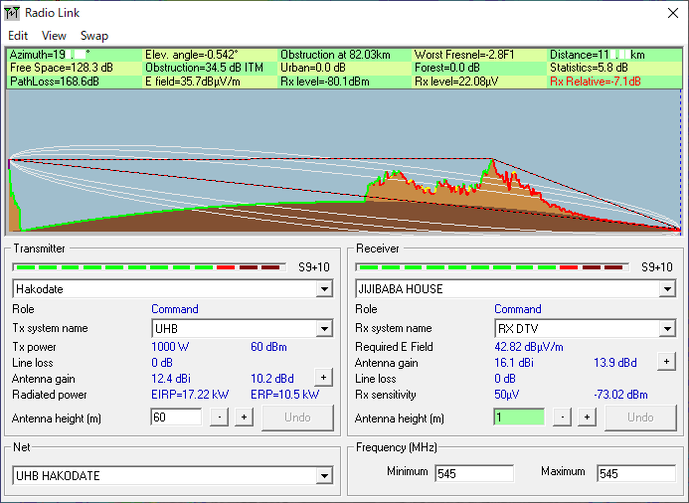Click the E field=35.7dBµV/m readout
This screenshot has width=689, height=503.
(x=192, y=81)
